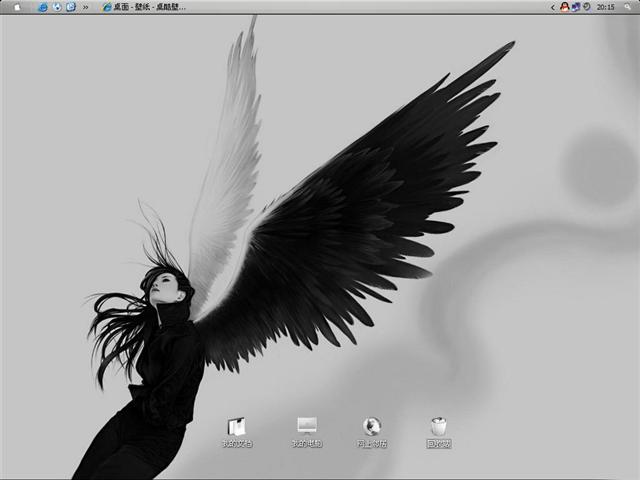The image size is (640, 480).
Task: Open the Apple-logo start menu button
Action: pyautogui.click(x=16, y=7)
